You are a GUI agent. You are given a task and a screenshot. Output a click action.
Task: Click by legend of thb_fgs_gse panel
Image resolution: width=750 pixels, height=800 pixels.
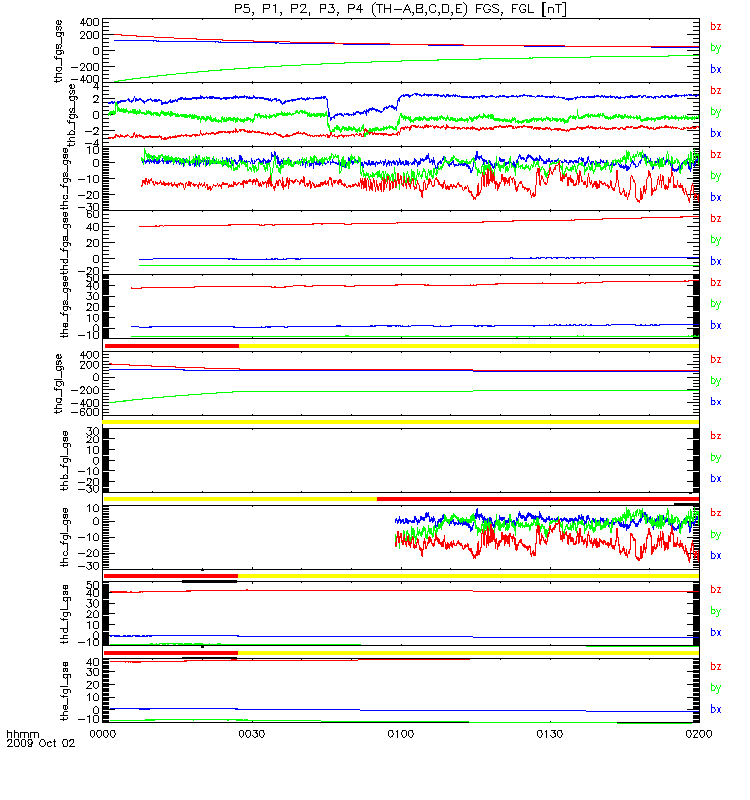[x=716, y=112]
